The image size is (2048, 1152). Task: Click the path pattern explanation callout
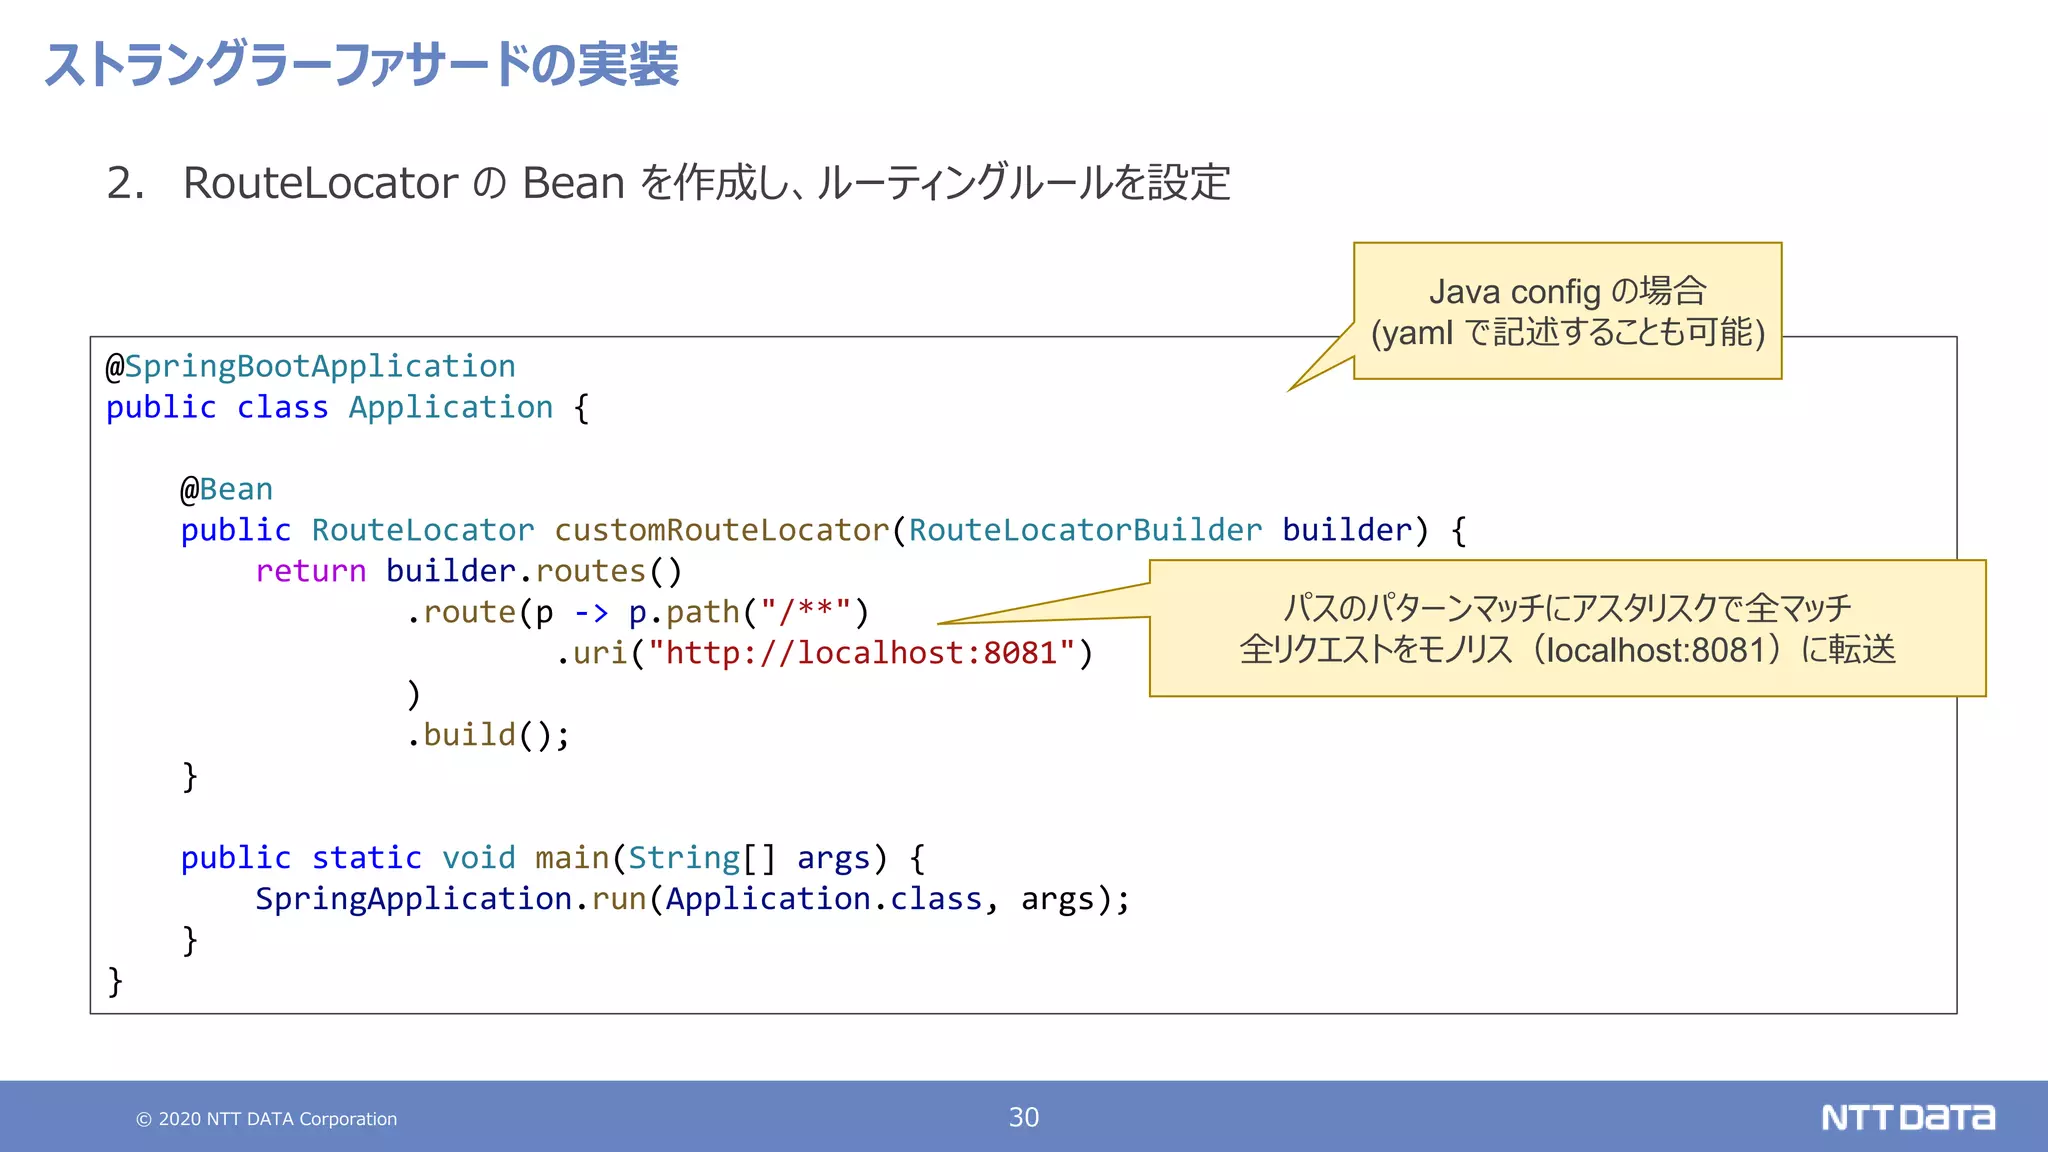click(x=1567, y=628)
